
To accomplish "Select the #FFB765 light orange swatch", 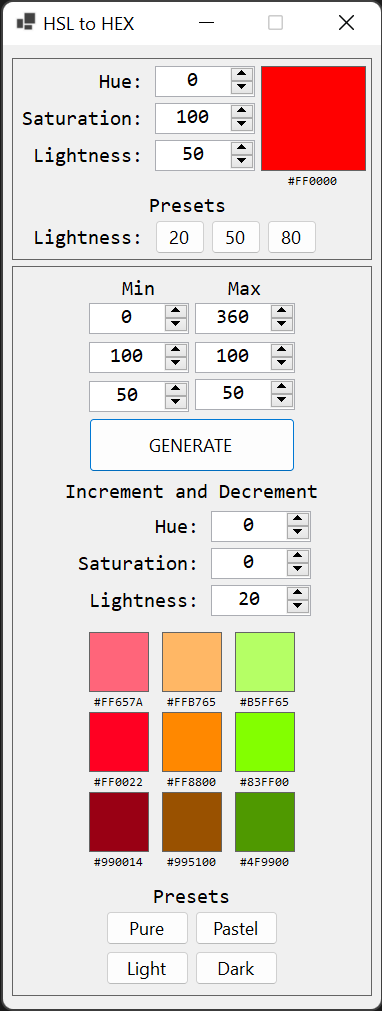I will 192,662.
